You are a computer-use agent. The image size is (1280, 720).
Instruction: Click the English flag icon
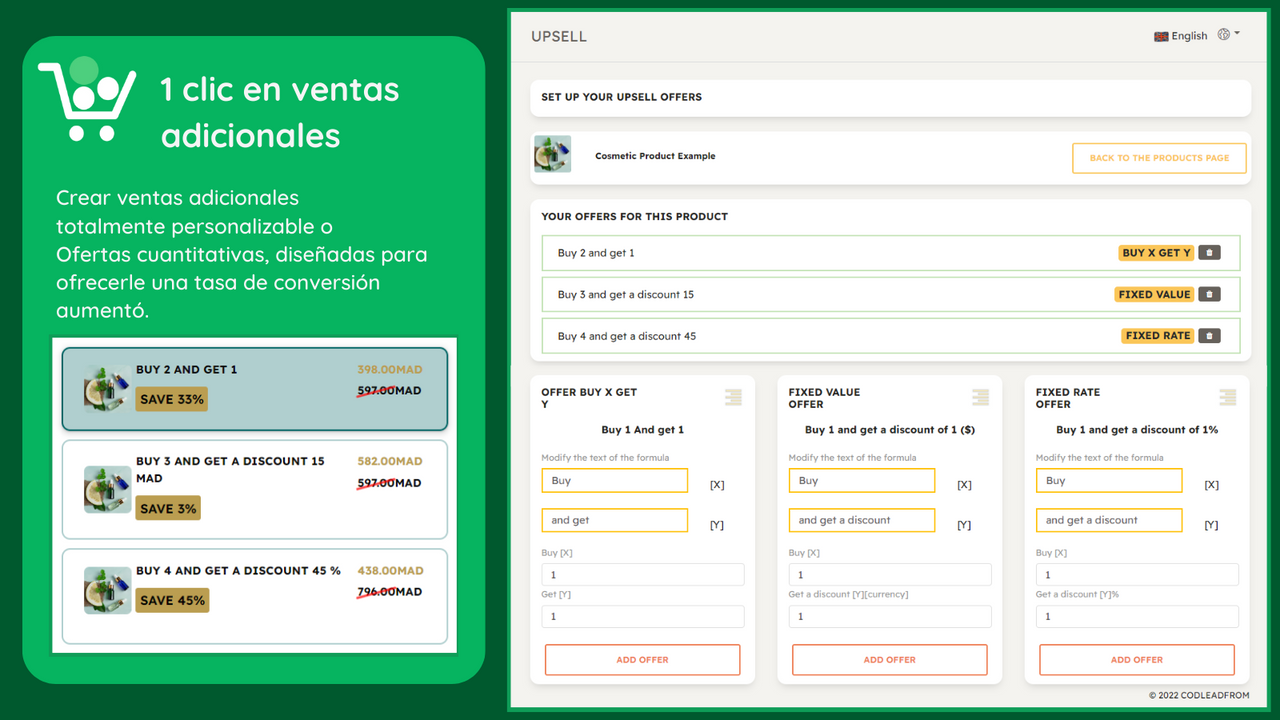pos(1161,36)
